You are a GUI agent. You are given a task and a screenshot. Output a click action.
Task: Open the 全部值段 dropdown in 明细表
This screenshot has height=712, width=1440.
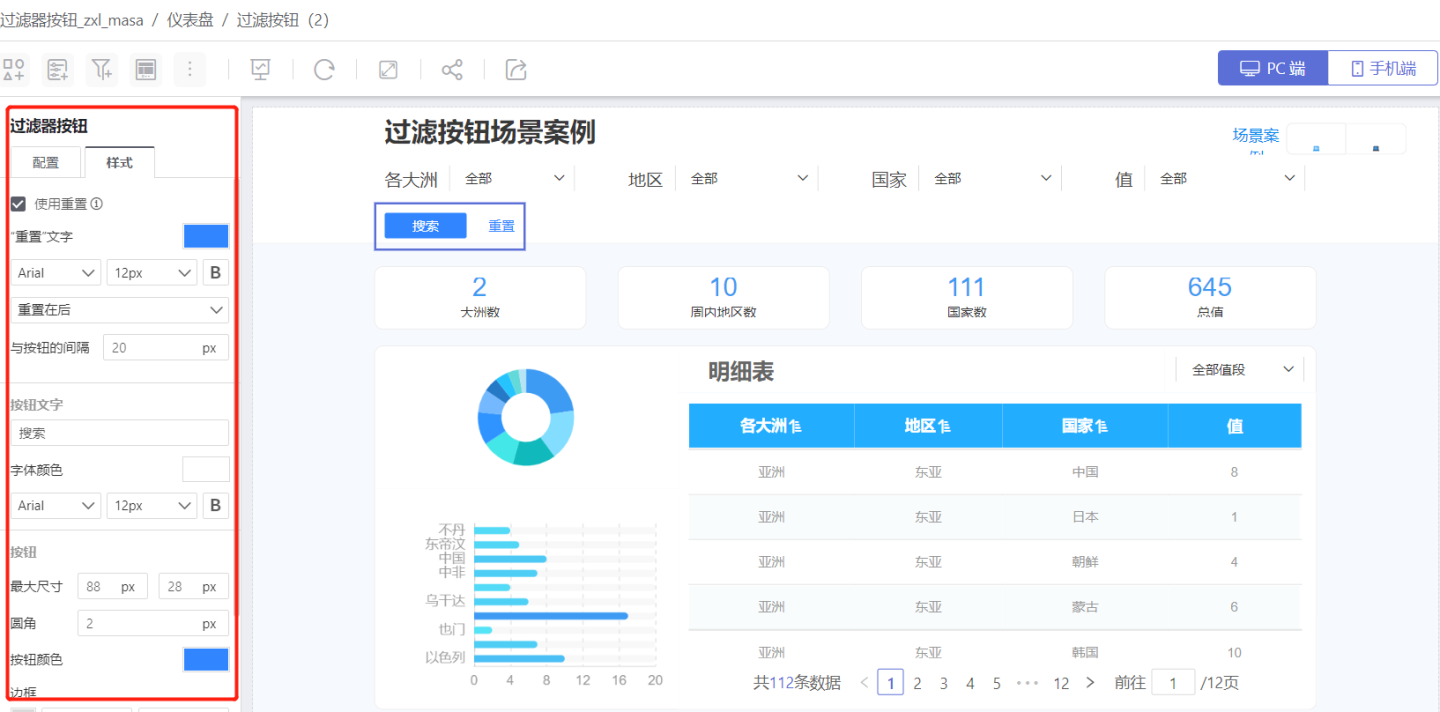(1242, 370)
